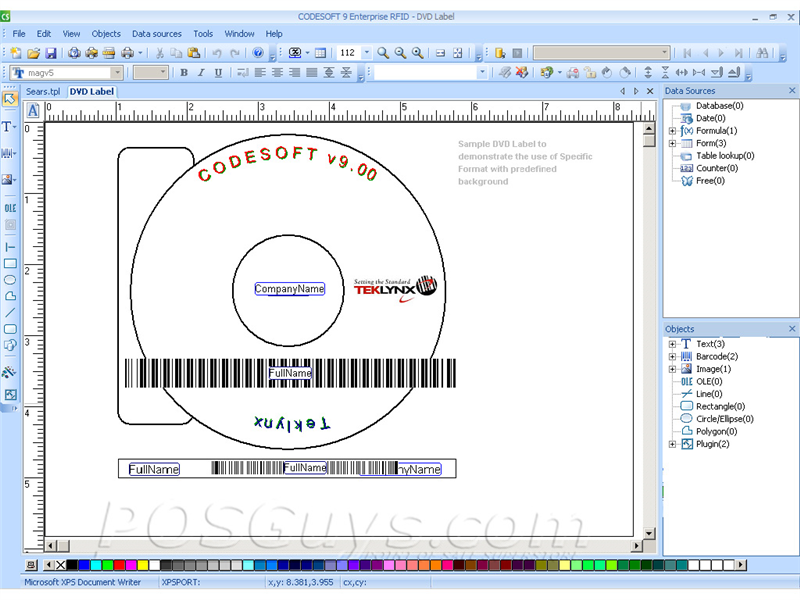Open the Objects menu
Screen dimensions: 800x600
click(106, 34)
